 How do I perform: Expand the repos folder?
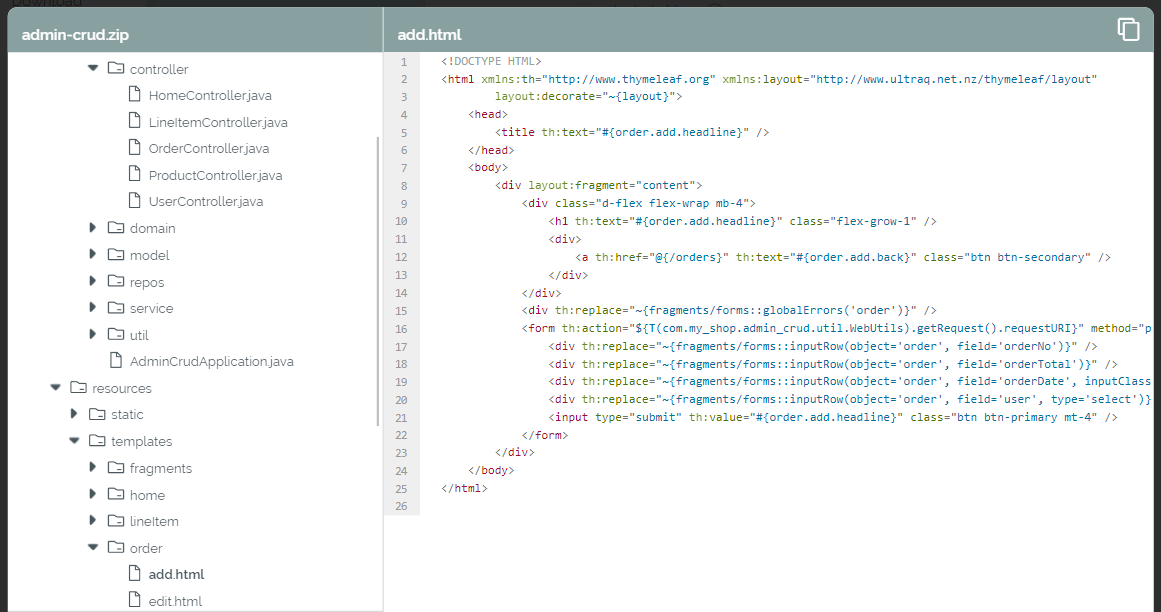pyautogui.click(x=93, y=281)
